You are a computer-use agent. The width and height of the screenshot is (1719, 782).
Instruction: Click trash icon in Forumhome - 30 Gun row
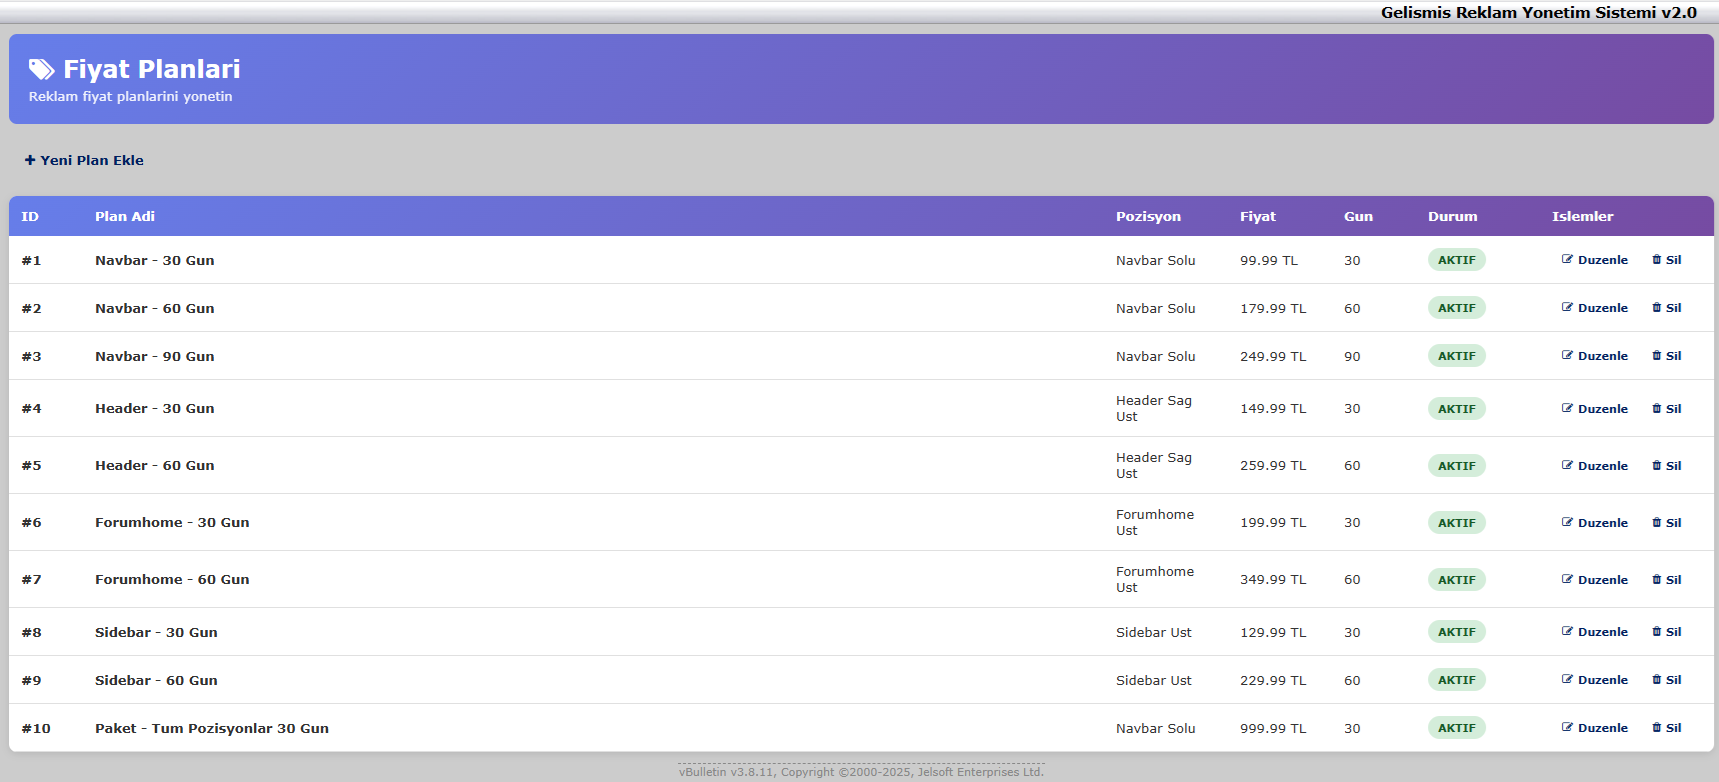pyautogui.click(x=1657, y=522)
